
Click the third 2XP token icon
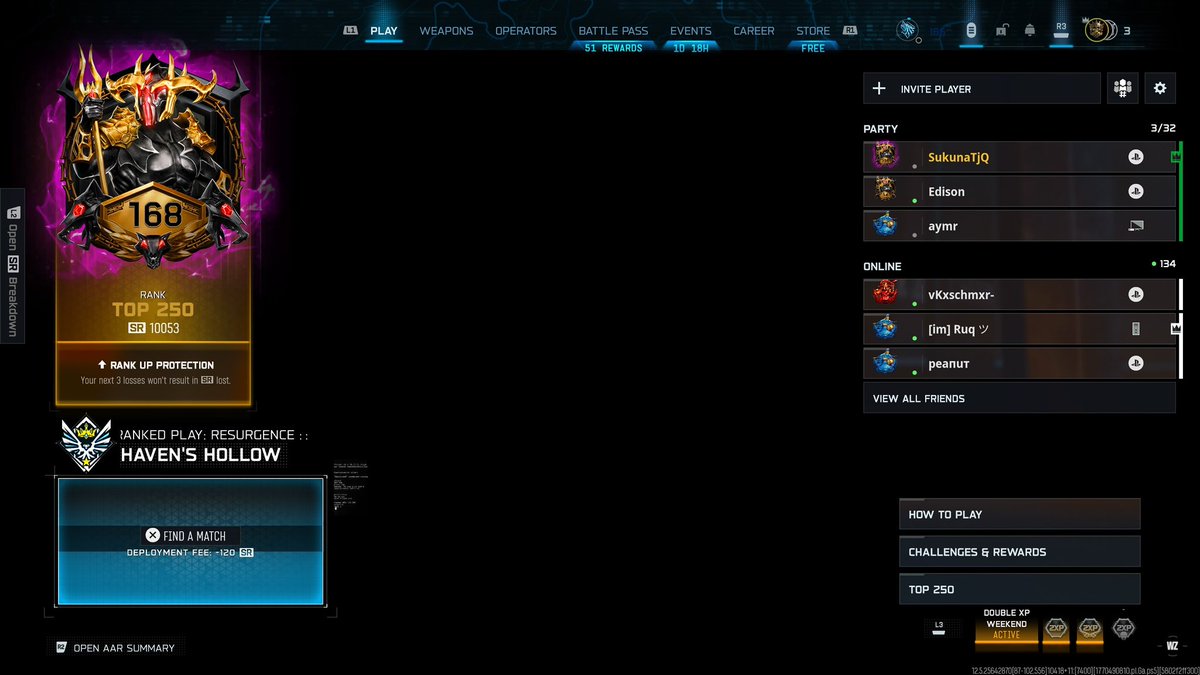pyautogui.click(x=1124, y=628)
